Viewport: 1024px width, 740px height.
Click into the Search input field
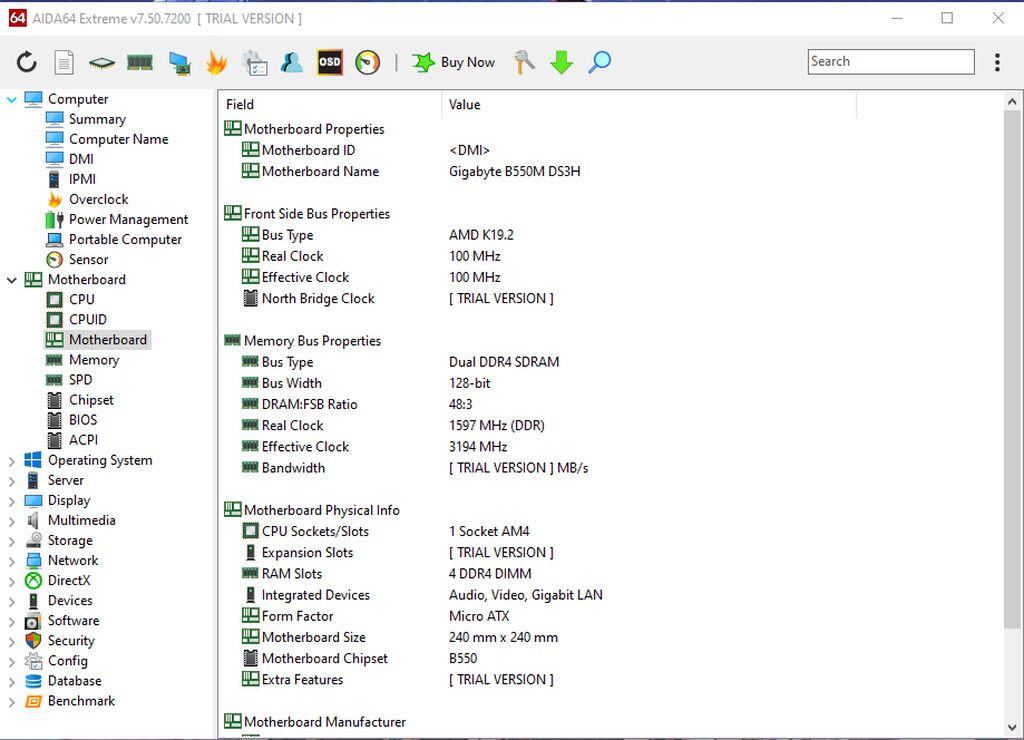click(890, 62)
